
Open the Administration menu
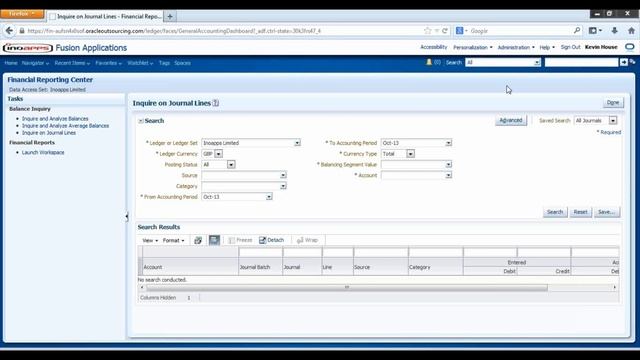point(516,47)
